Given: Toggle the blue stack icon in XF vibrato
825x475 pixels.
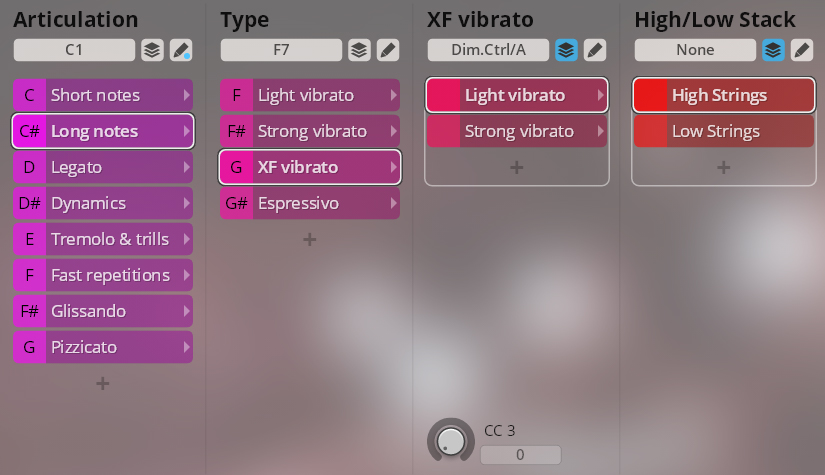Looking at the screenshot, I should (x=566, y=50).
